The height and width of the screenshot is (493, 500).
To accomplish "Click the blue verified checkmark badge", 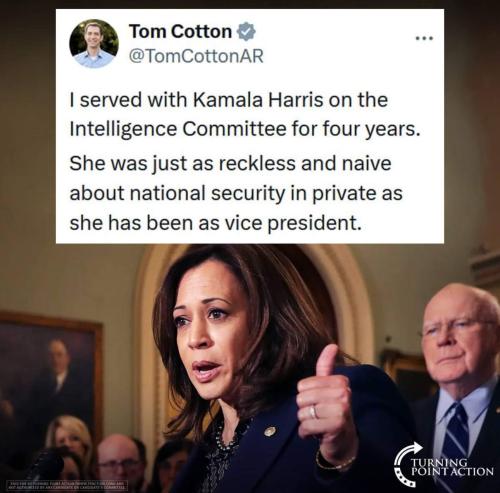I will 246,32.
